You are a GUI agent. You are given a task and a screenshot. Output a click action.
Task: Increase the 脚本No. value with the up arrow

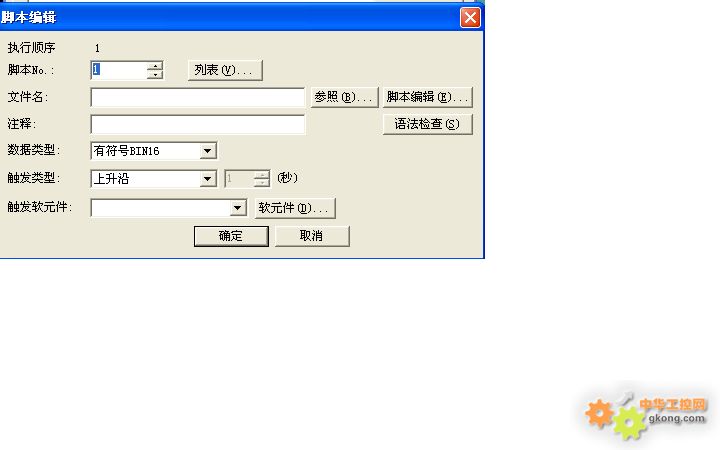pos(155,66)
